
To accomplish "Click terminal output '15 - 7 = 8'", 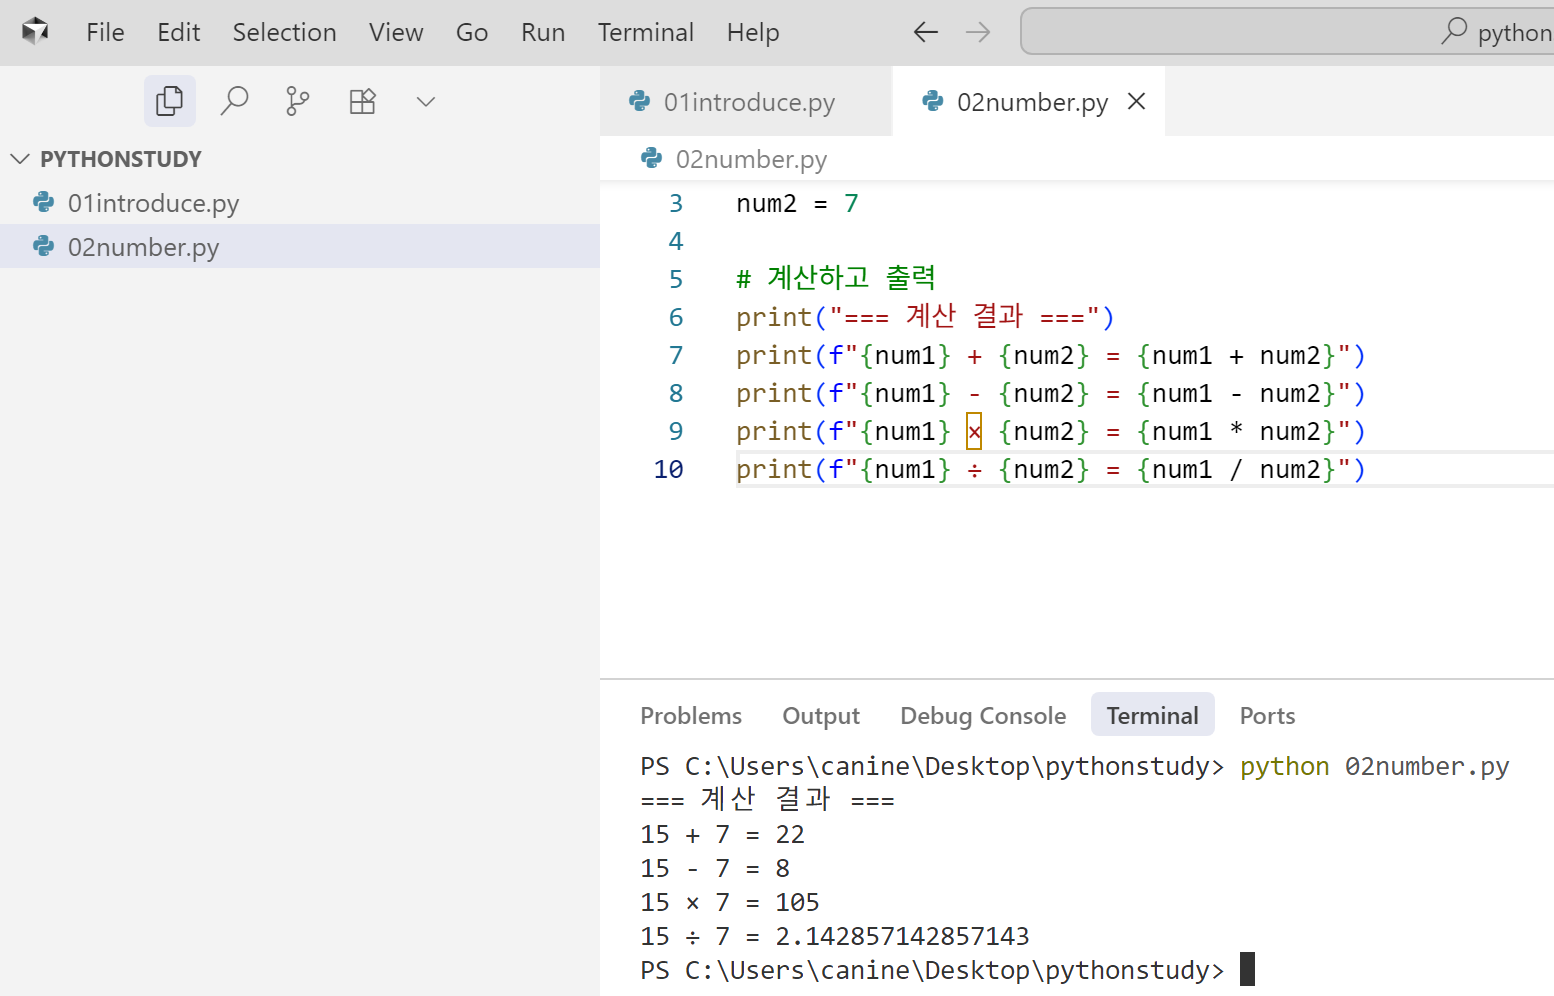I will pos(716,868).
